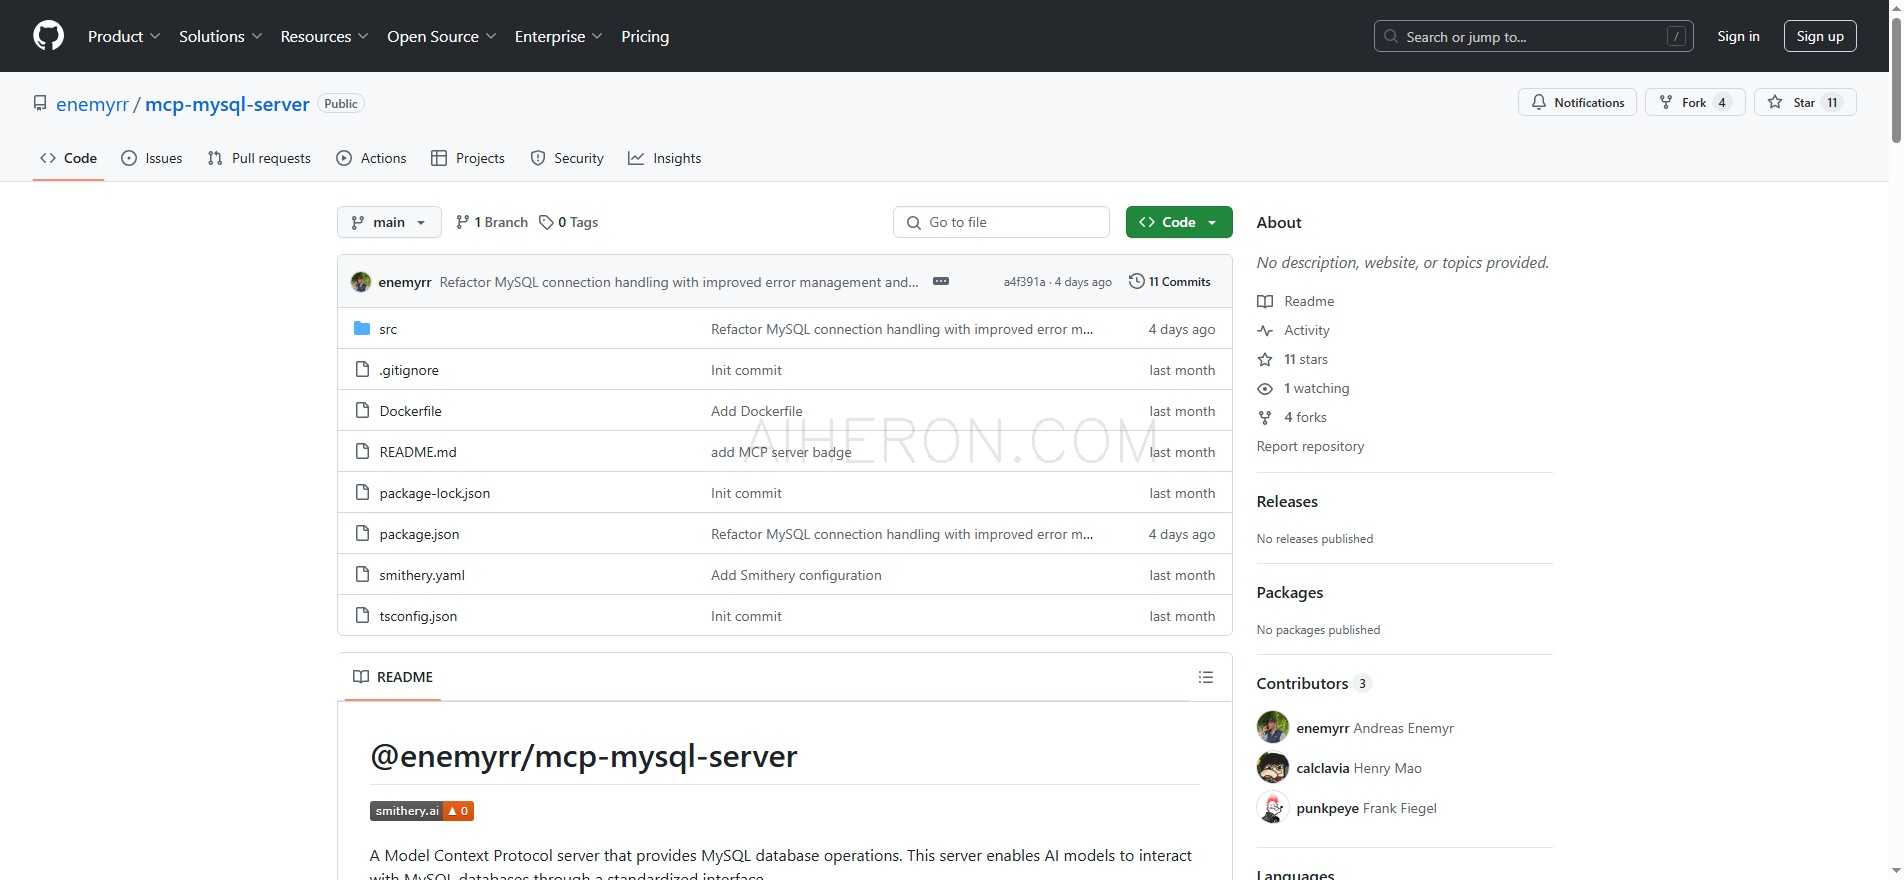
Task: Open the README.md file
Action: coord(418,452)
